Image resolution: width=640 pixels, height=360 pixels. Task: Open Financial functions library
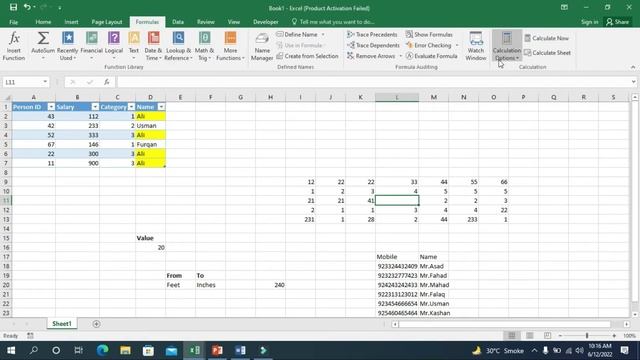coord(91,46)
